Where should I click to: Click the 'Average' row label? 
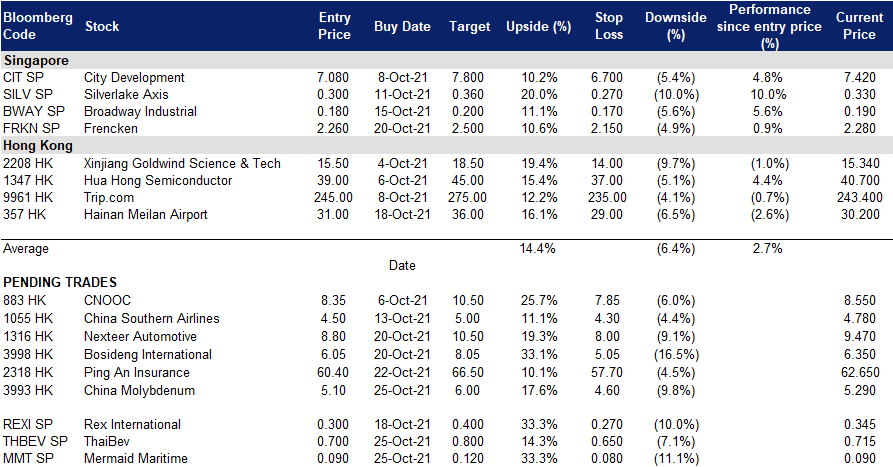[x=26, y=249]
